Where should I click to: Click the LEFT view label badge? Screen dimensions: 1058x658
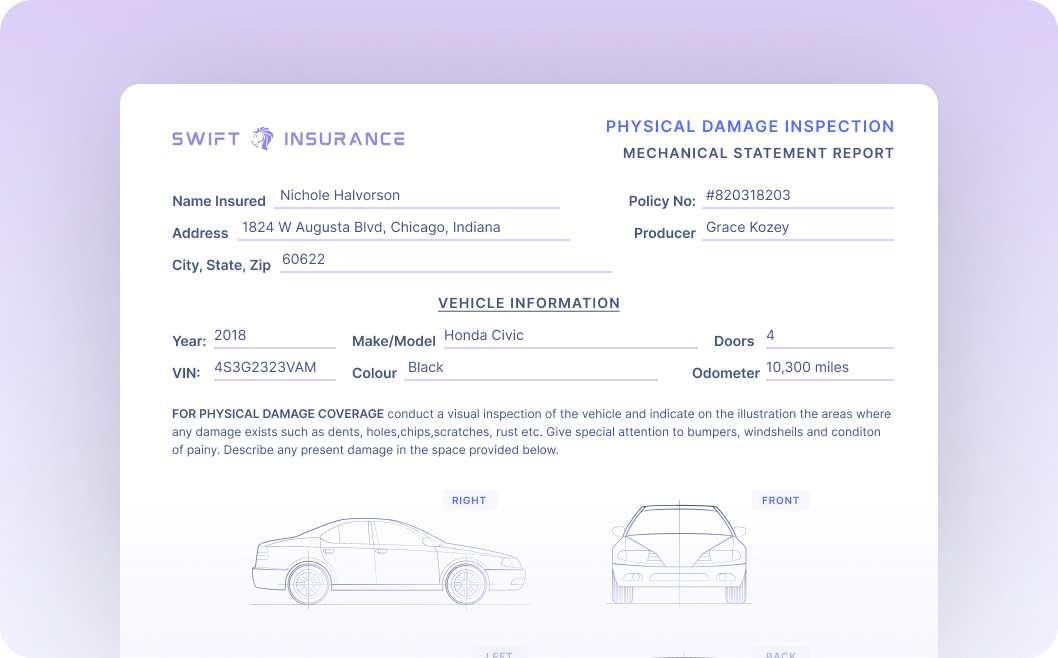[499, 653]
